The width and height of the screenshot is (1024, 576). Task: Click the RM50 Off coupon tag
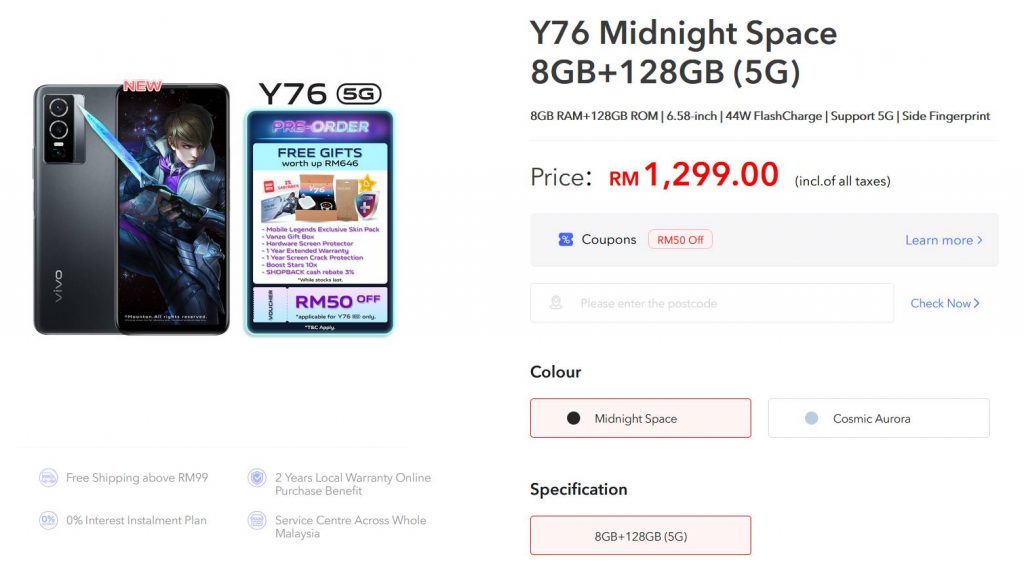click(x=680, y=240)
